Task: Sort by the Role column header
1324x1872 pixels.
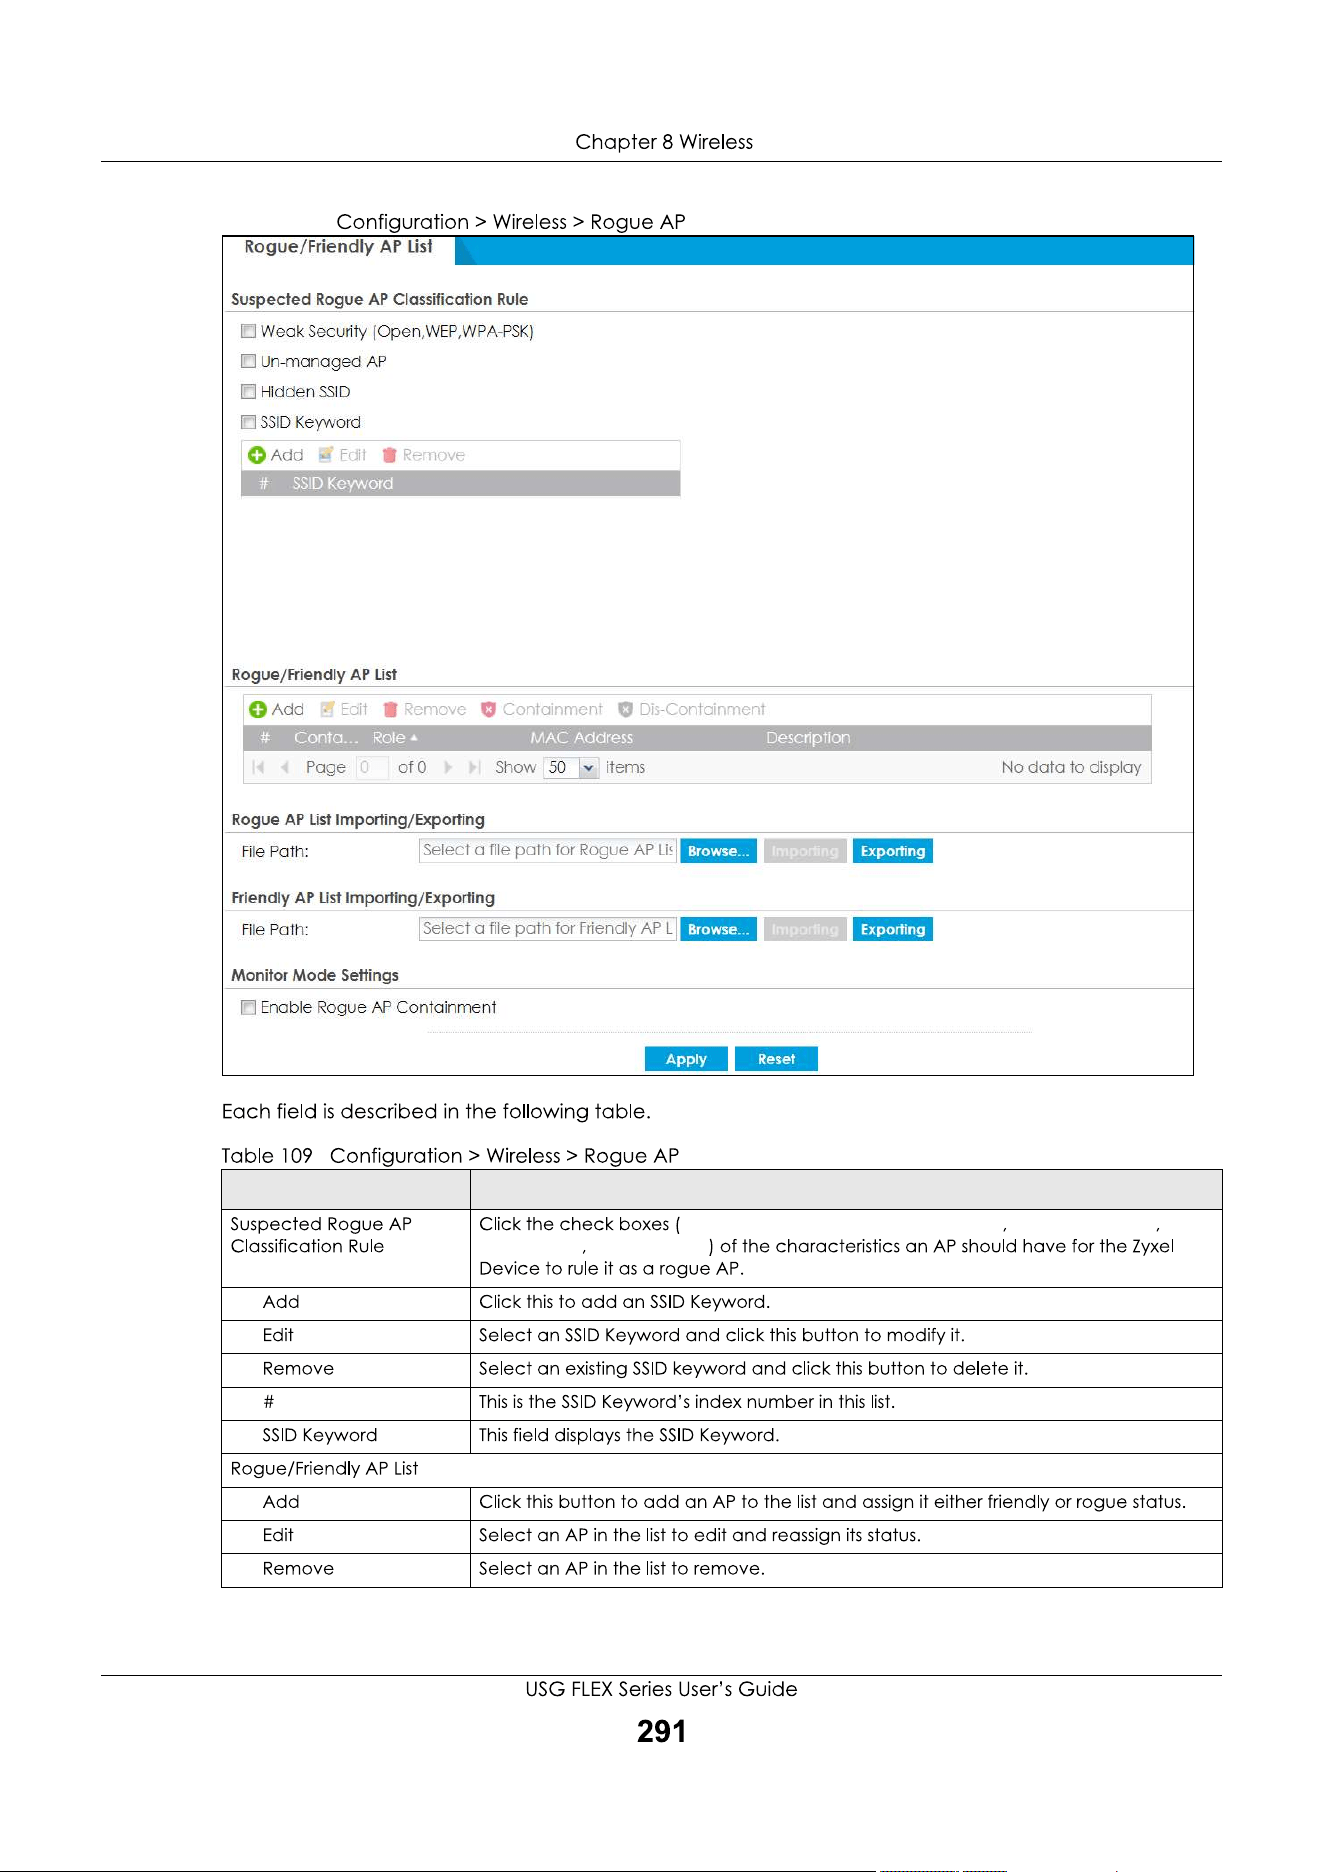Action: pos(395,738)
